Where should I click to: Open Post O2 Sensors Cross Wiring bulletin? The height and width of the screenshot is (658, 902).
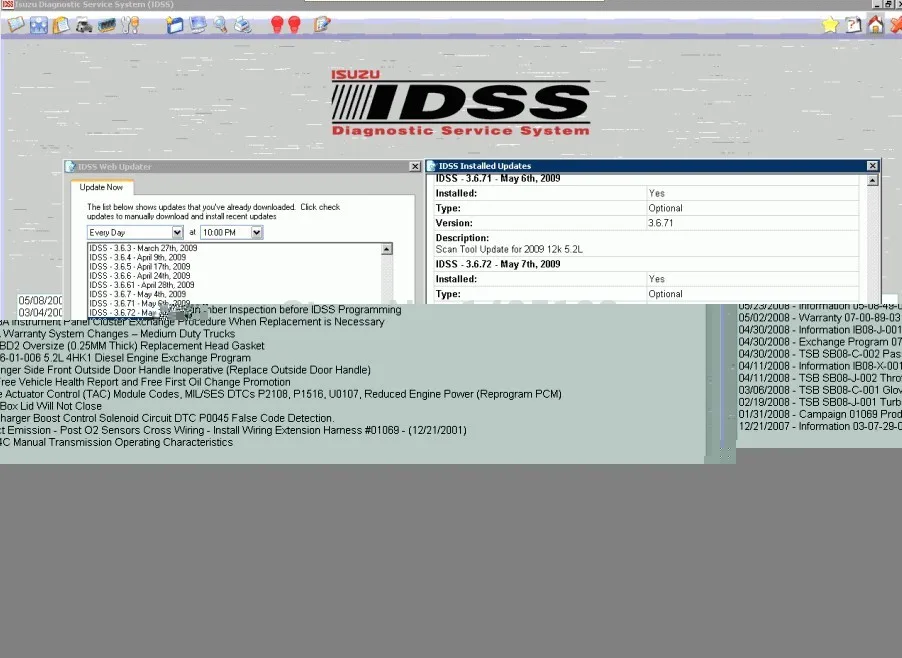233,430
